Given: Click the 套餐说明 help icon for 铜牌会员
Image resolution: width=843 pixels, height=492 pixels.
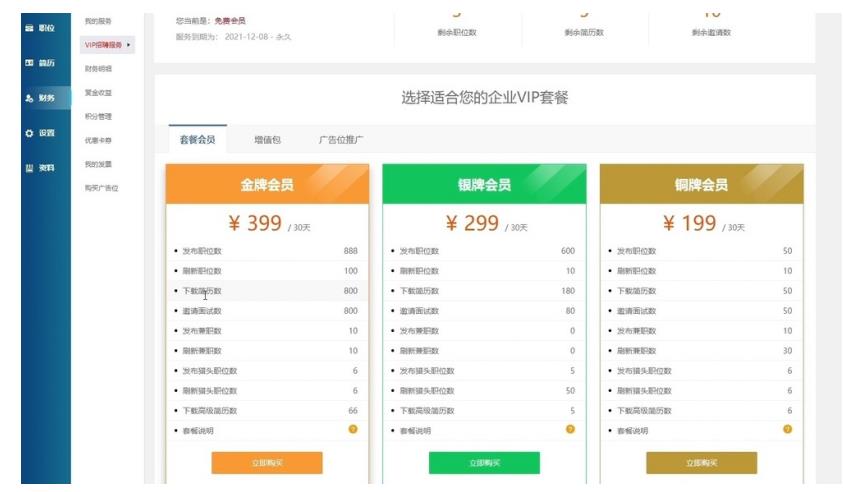Looking at the screenshot, I should point(787,430).
